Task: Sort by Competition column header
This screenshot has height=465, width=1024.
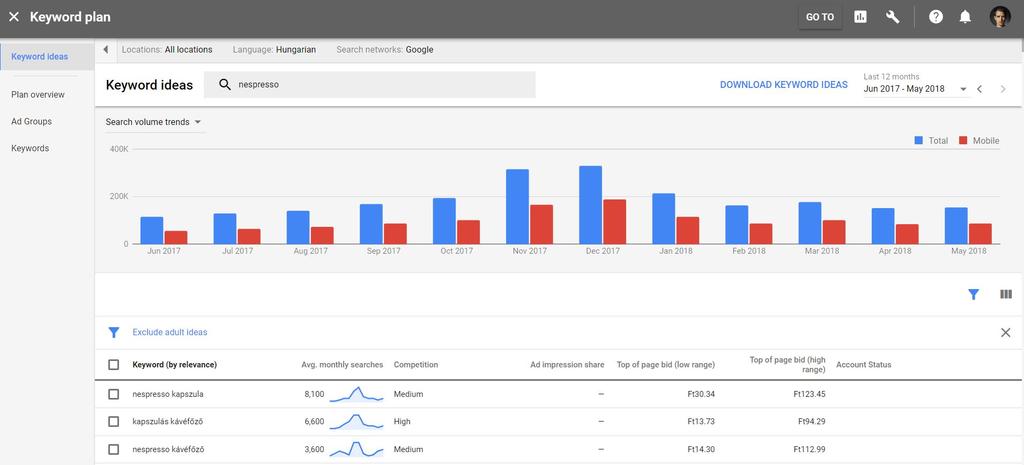Action: [416, 364]
